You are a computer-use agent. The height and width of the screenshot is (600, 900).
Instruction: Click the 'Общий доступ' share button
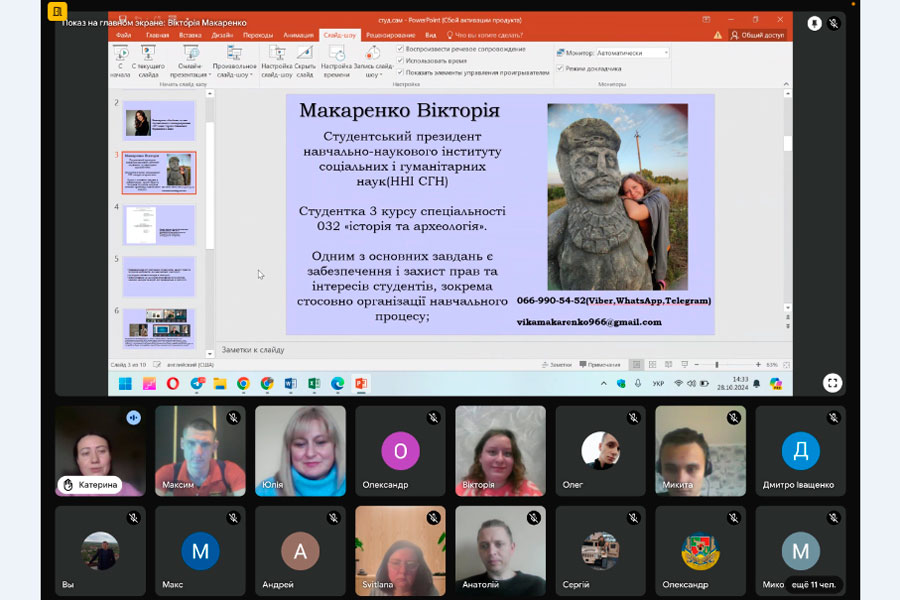757,34
